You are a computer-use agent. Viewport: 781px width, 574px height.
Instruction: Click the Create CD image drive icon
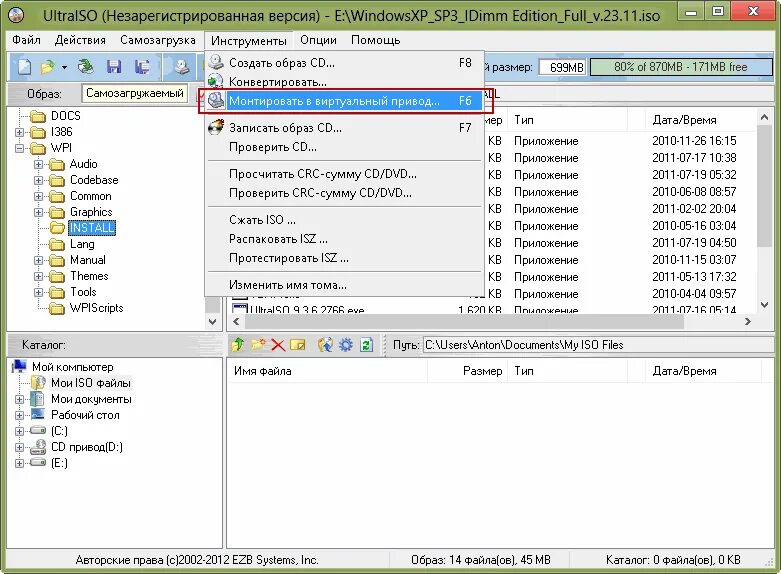(x=182, y=67)
